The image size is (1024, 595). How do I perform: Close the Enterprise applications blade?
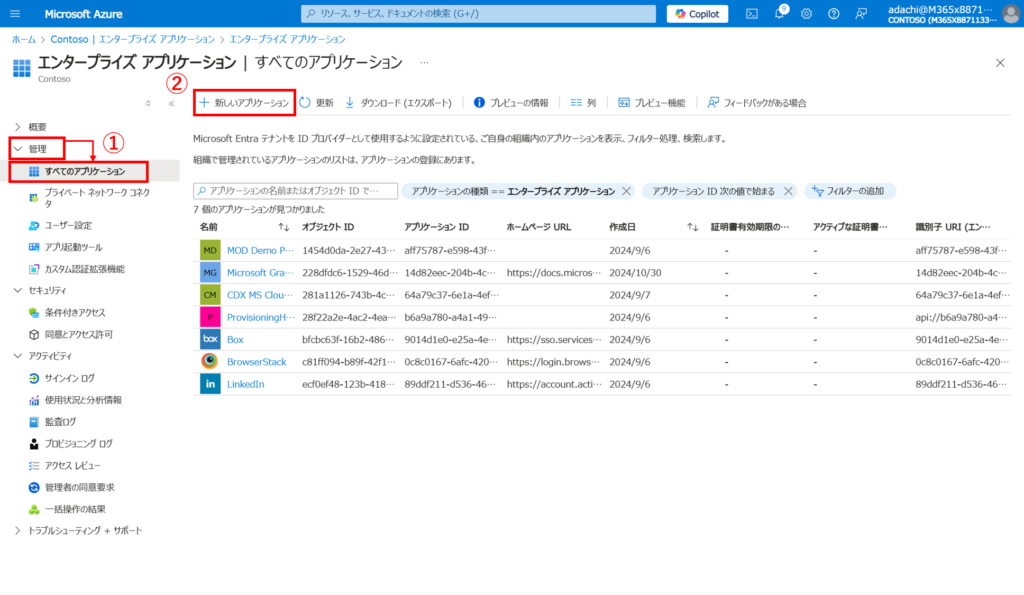click(1000, 63)
